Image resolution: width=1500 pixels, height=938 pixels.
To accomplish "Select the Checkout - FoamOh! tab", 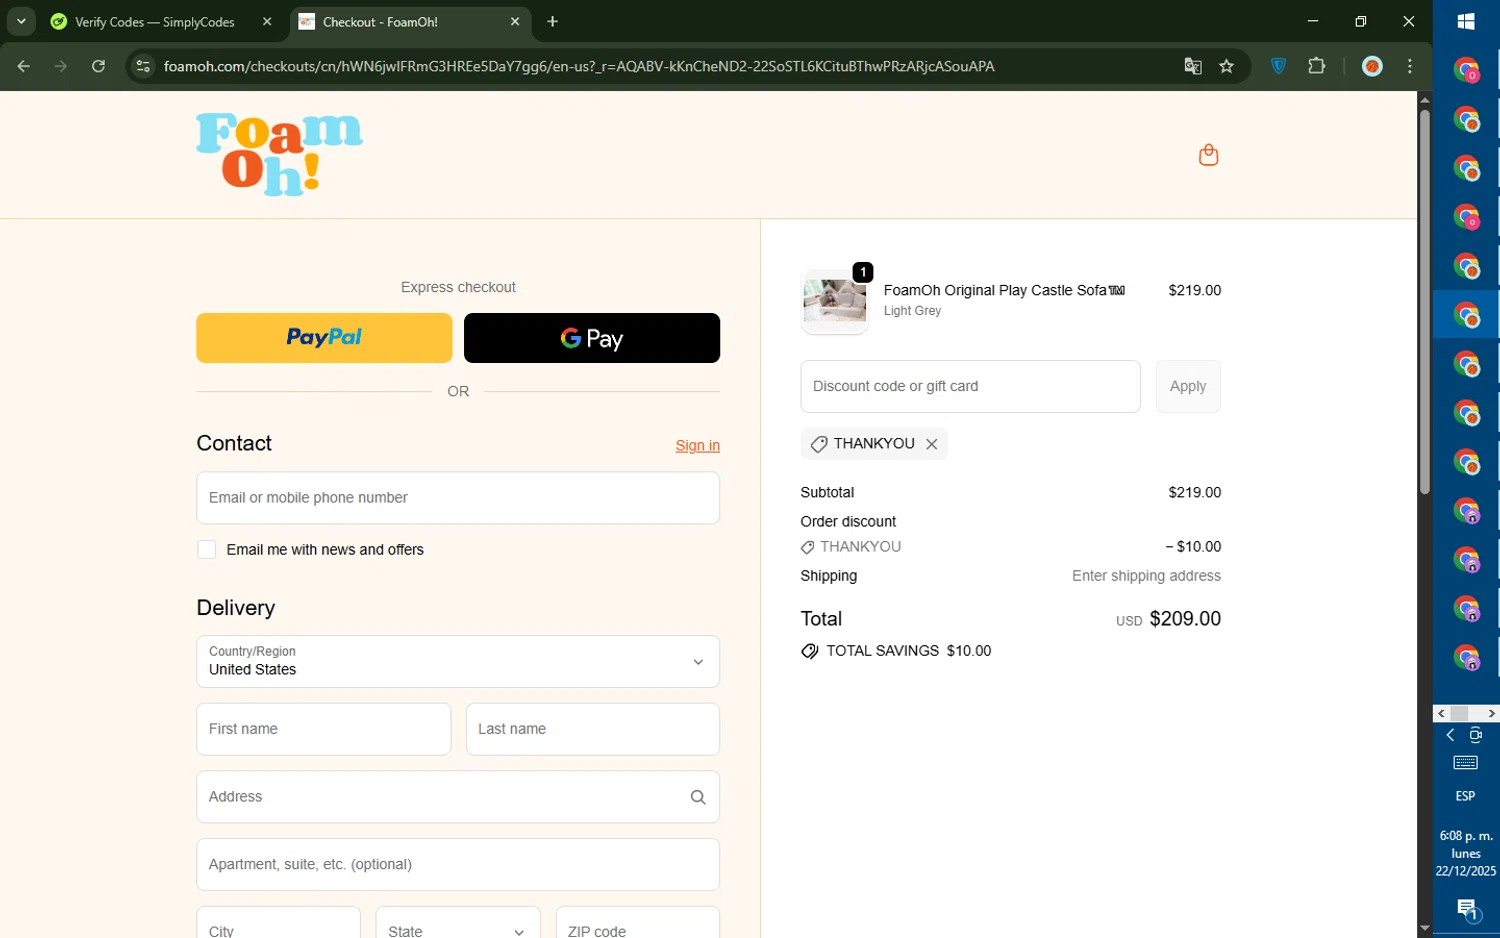I will tap(410, 21).
